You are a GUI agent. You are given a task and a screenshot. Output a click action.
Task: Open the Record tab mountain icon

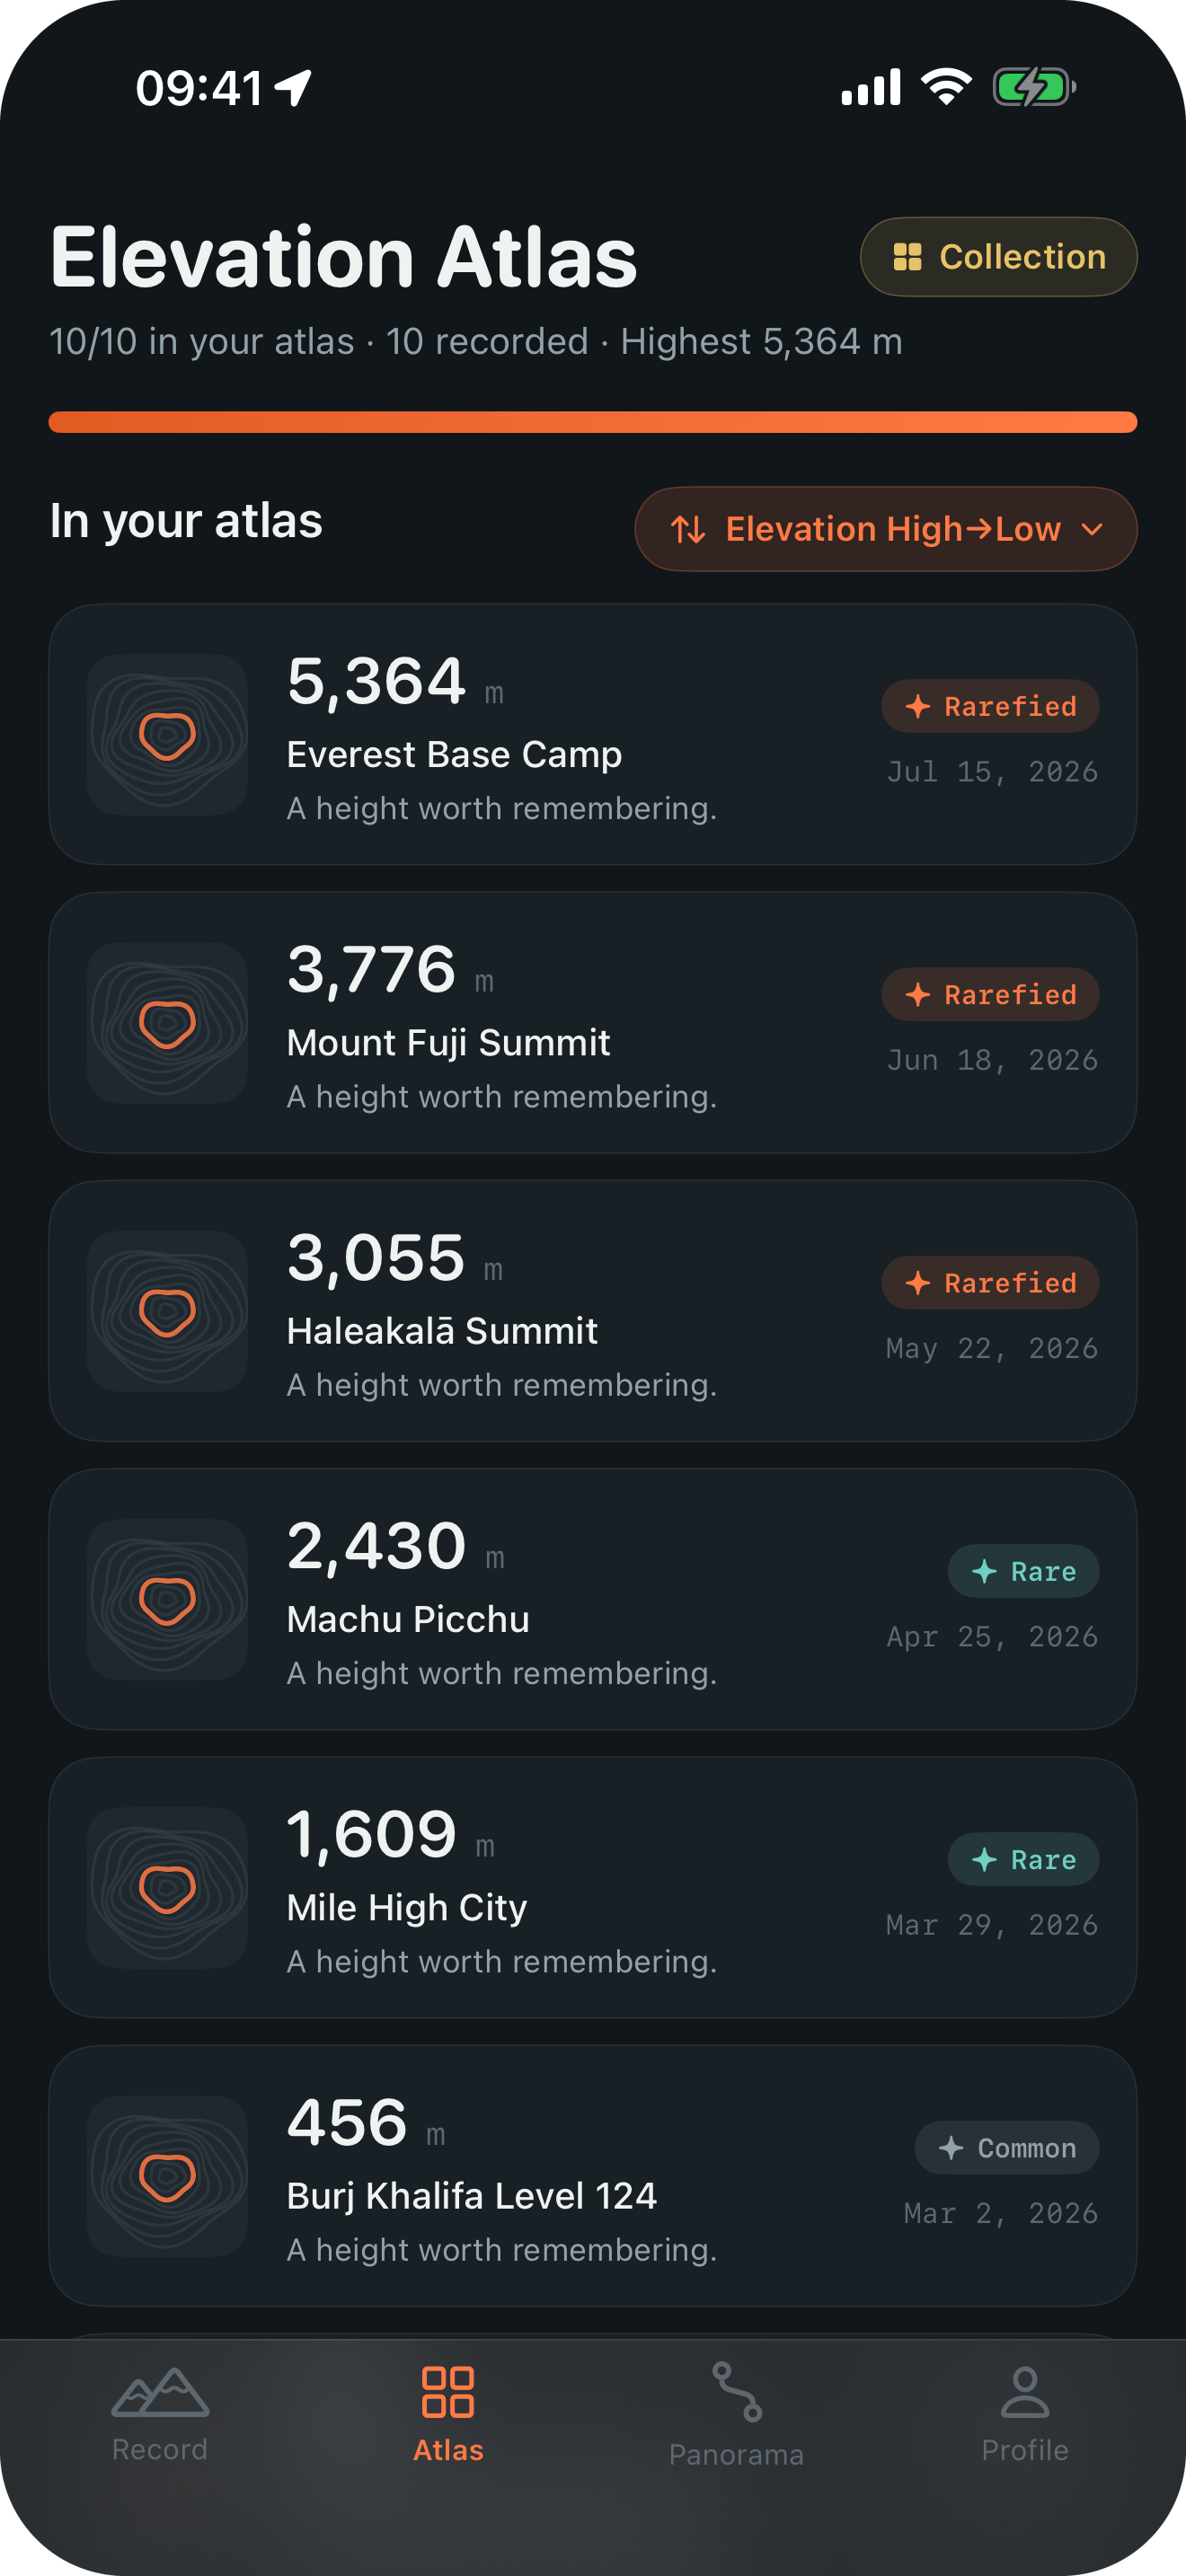pos(160,2392)
